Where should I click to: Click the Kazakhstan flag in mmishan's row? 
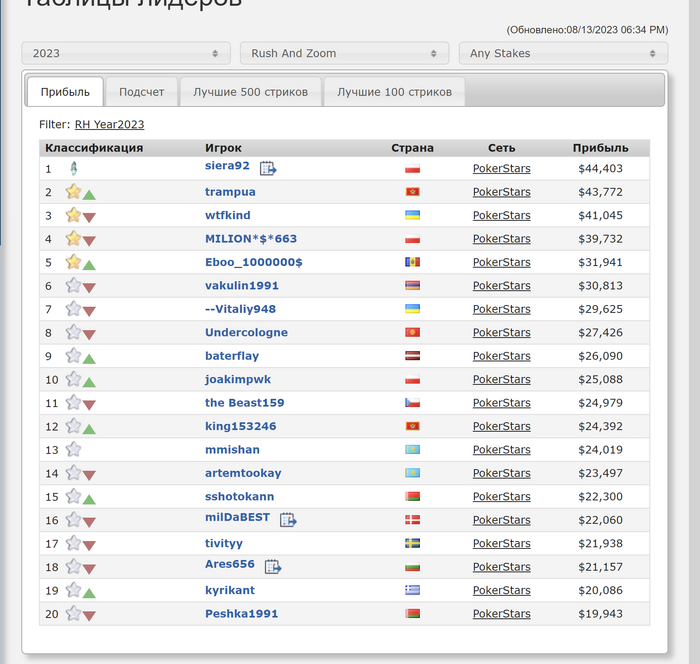(x=412, y=449)
